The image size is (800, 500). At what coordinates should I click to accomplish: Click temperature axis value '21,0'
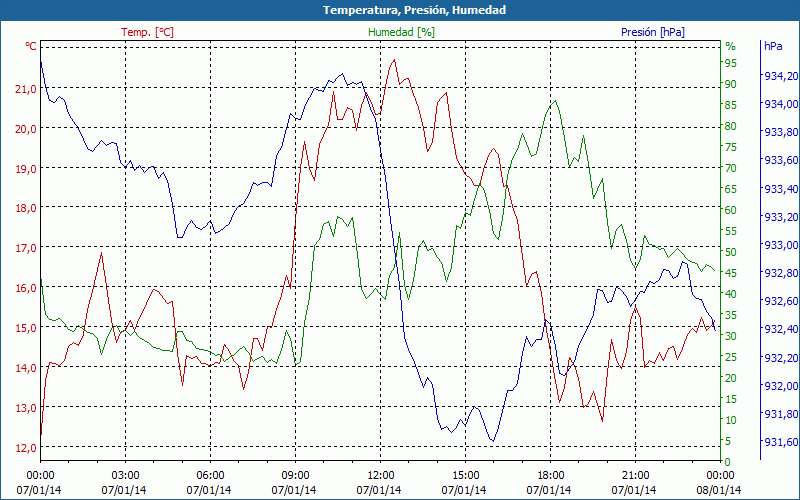[28, 89]
